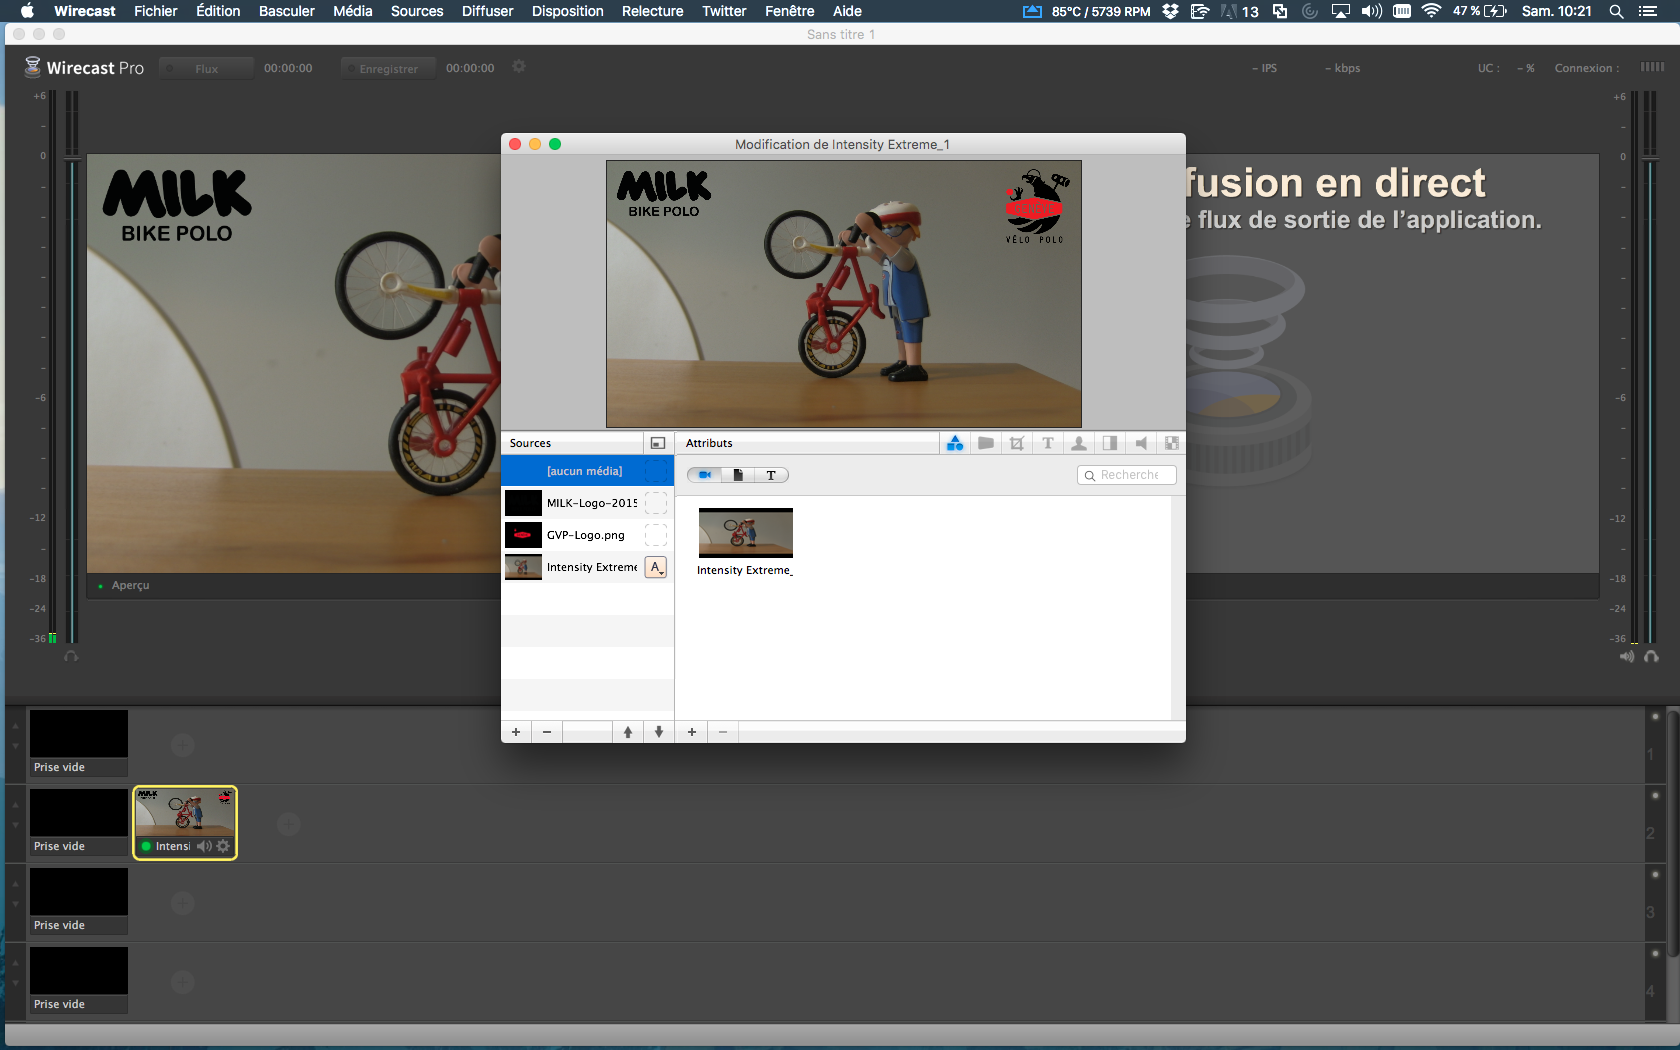This screenshot has width=1680, height=1050.
Task: Open the crop attributes tab icon
Action: [x=1017, y=443]
